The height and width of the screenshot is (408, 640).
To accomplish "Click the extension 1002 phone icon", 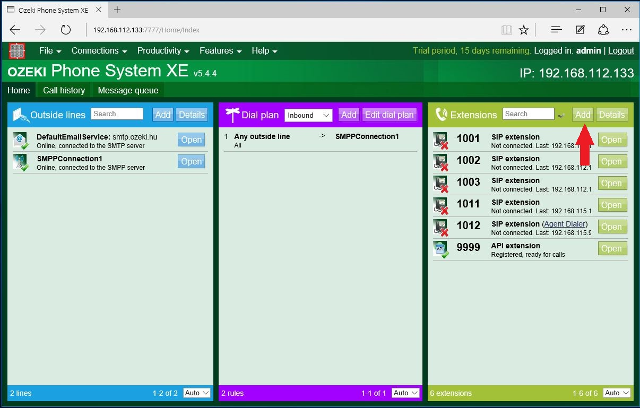I will click(x=440, y=162).
